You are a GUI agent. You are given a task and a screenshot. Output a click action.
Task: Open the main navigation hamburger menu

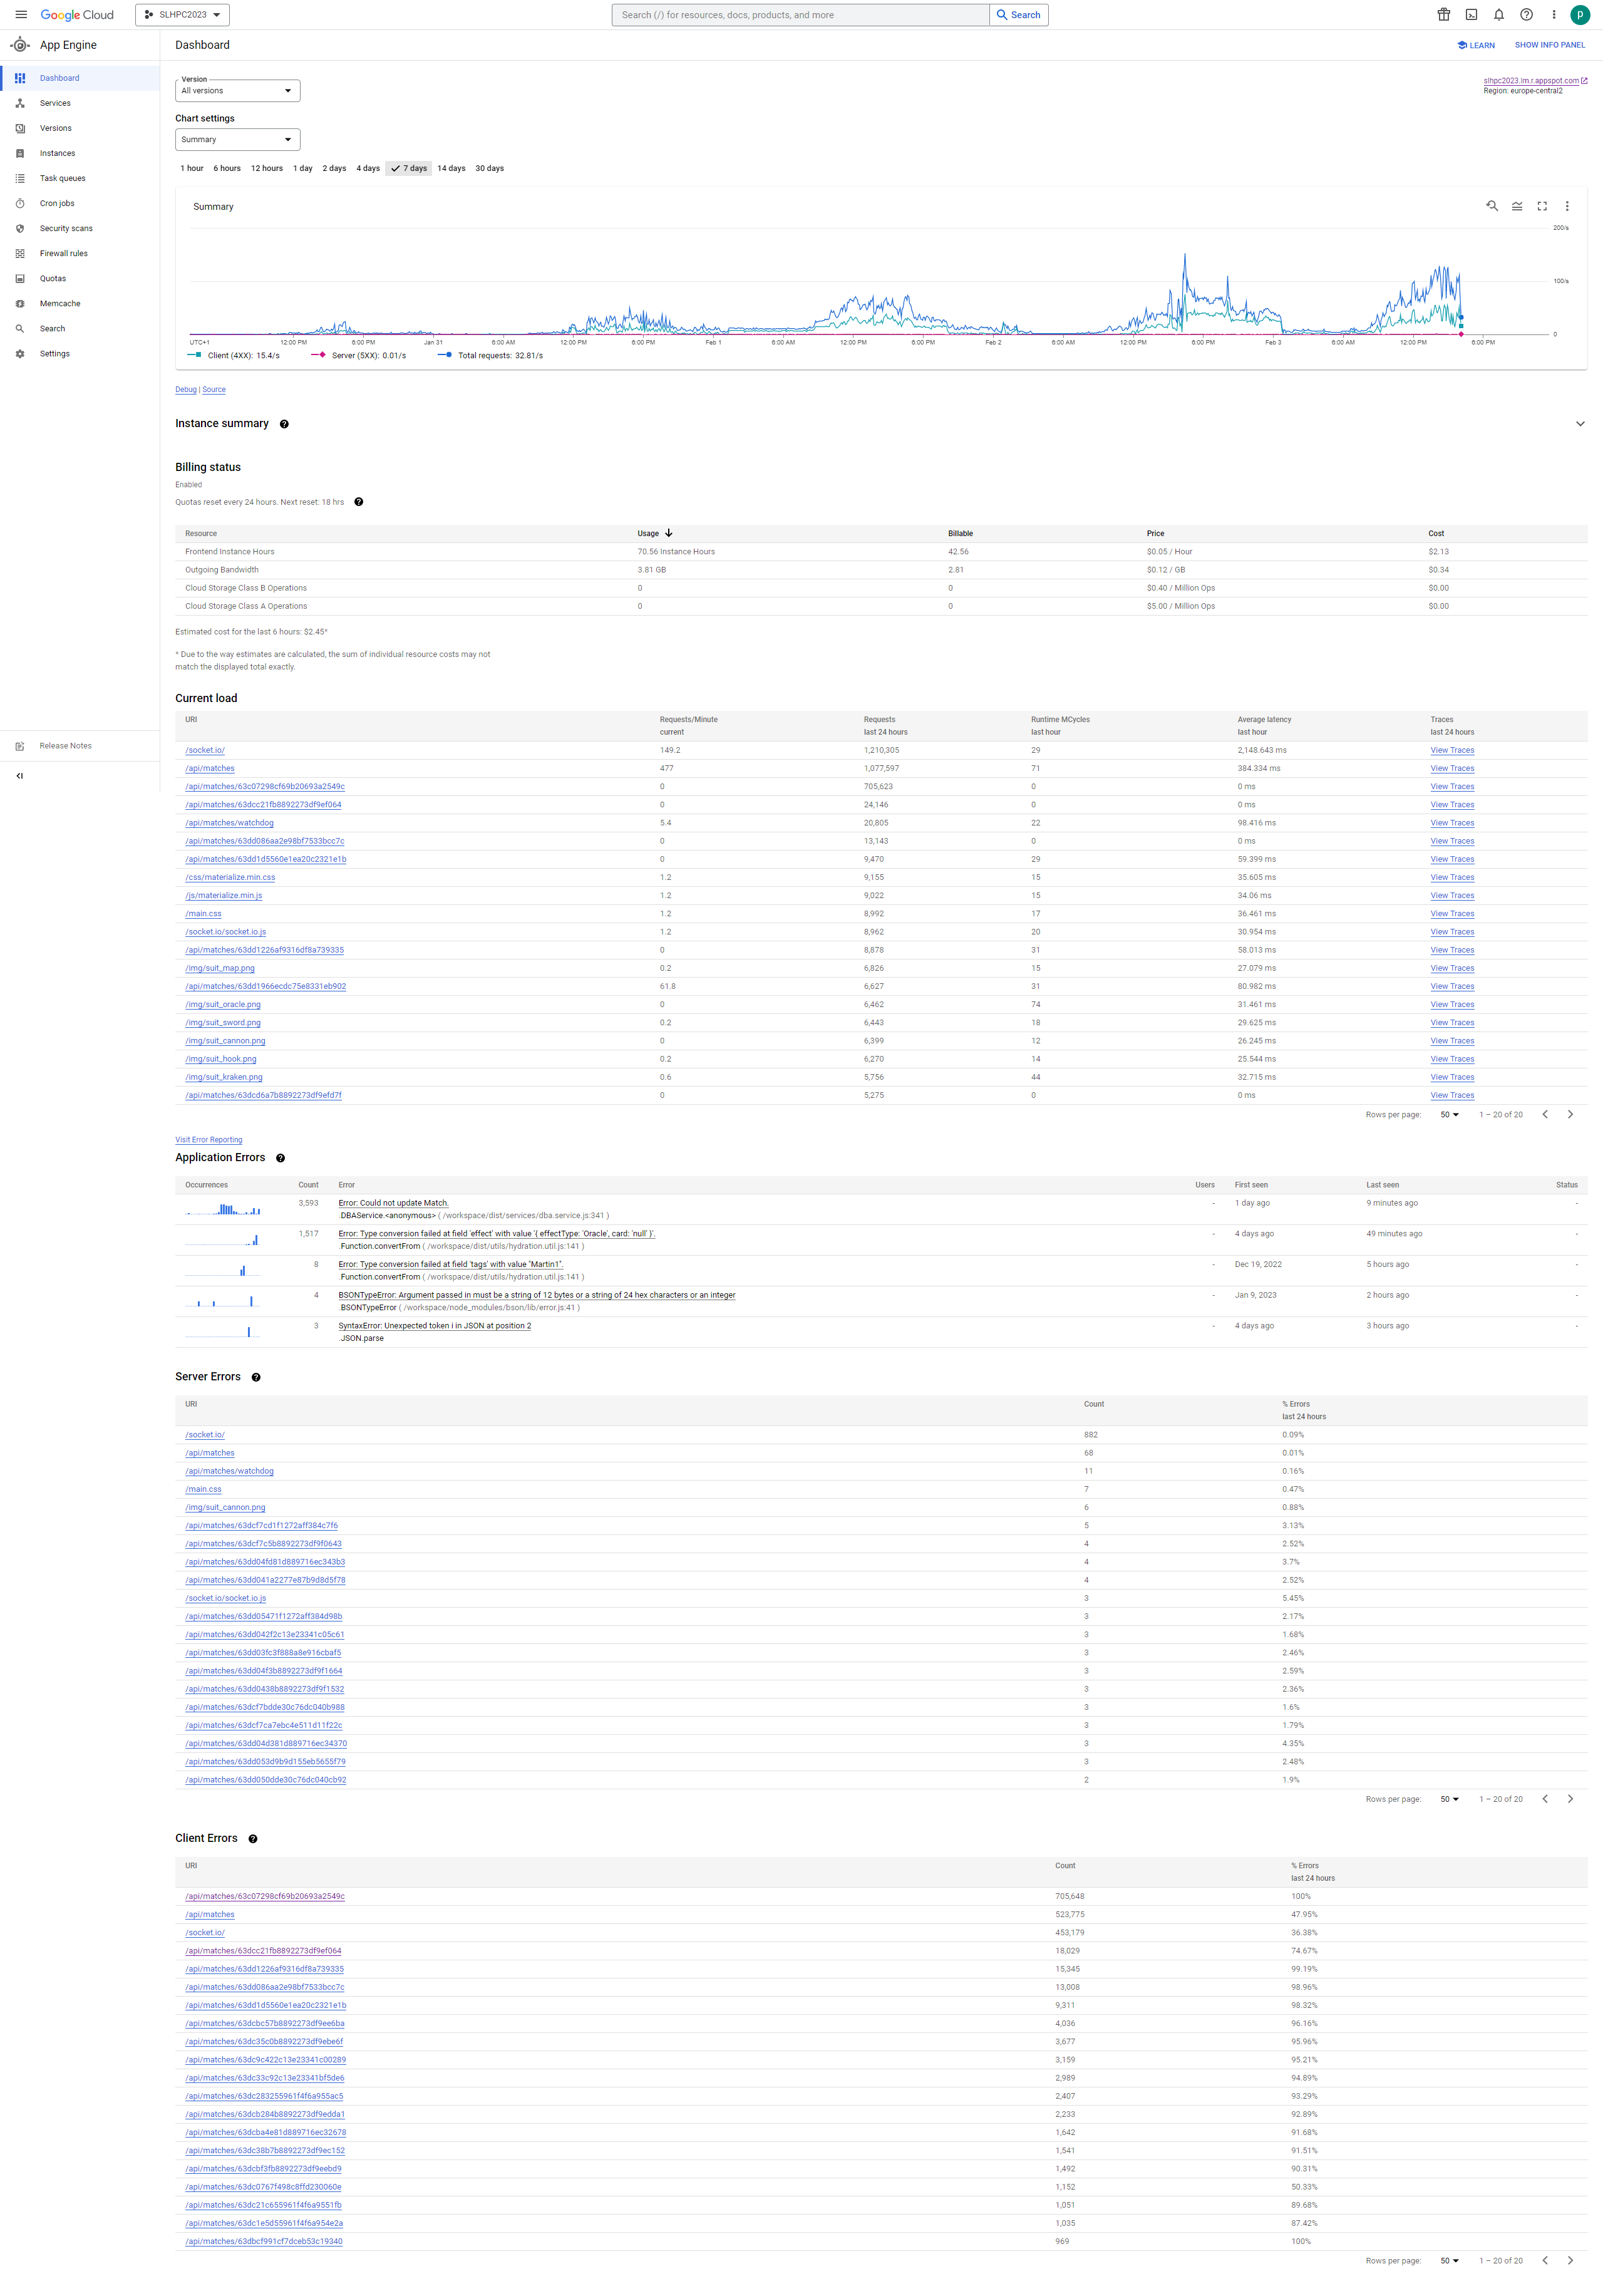(21, 15)
